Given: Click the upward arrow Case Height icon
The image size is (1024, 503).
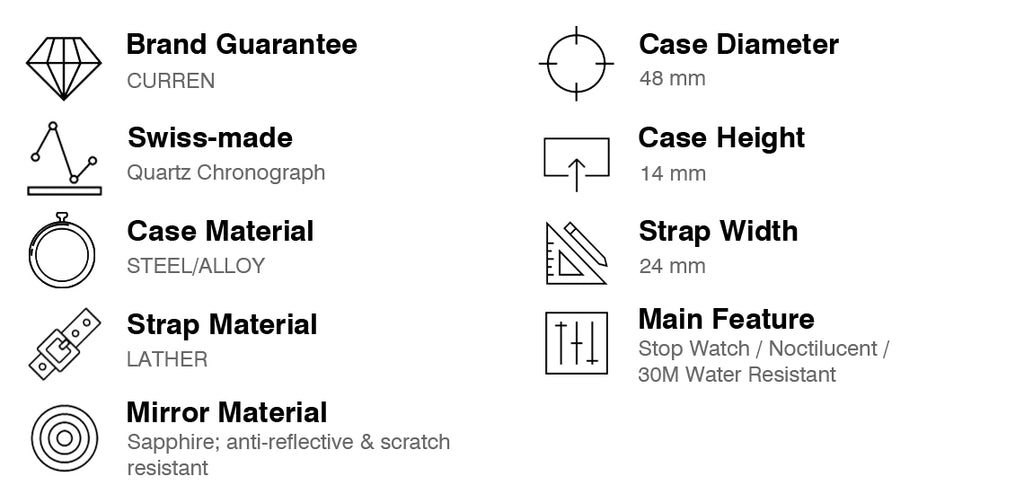Looking at the screenshot, I should tap(576, 163).
